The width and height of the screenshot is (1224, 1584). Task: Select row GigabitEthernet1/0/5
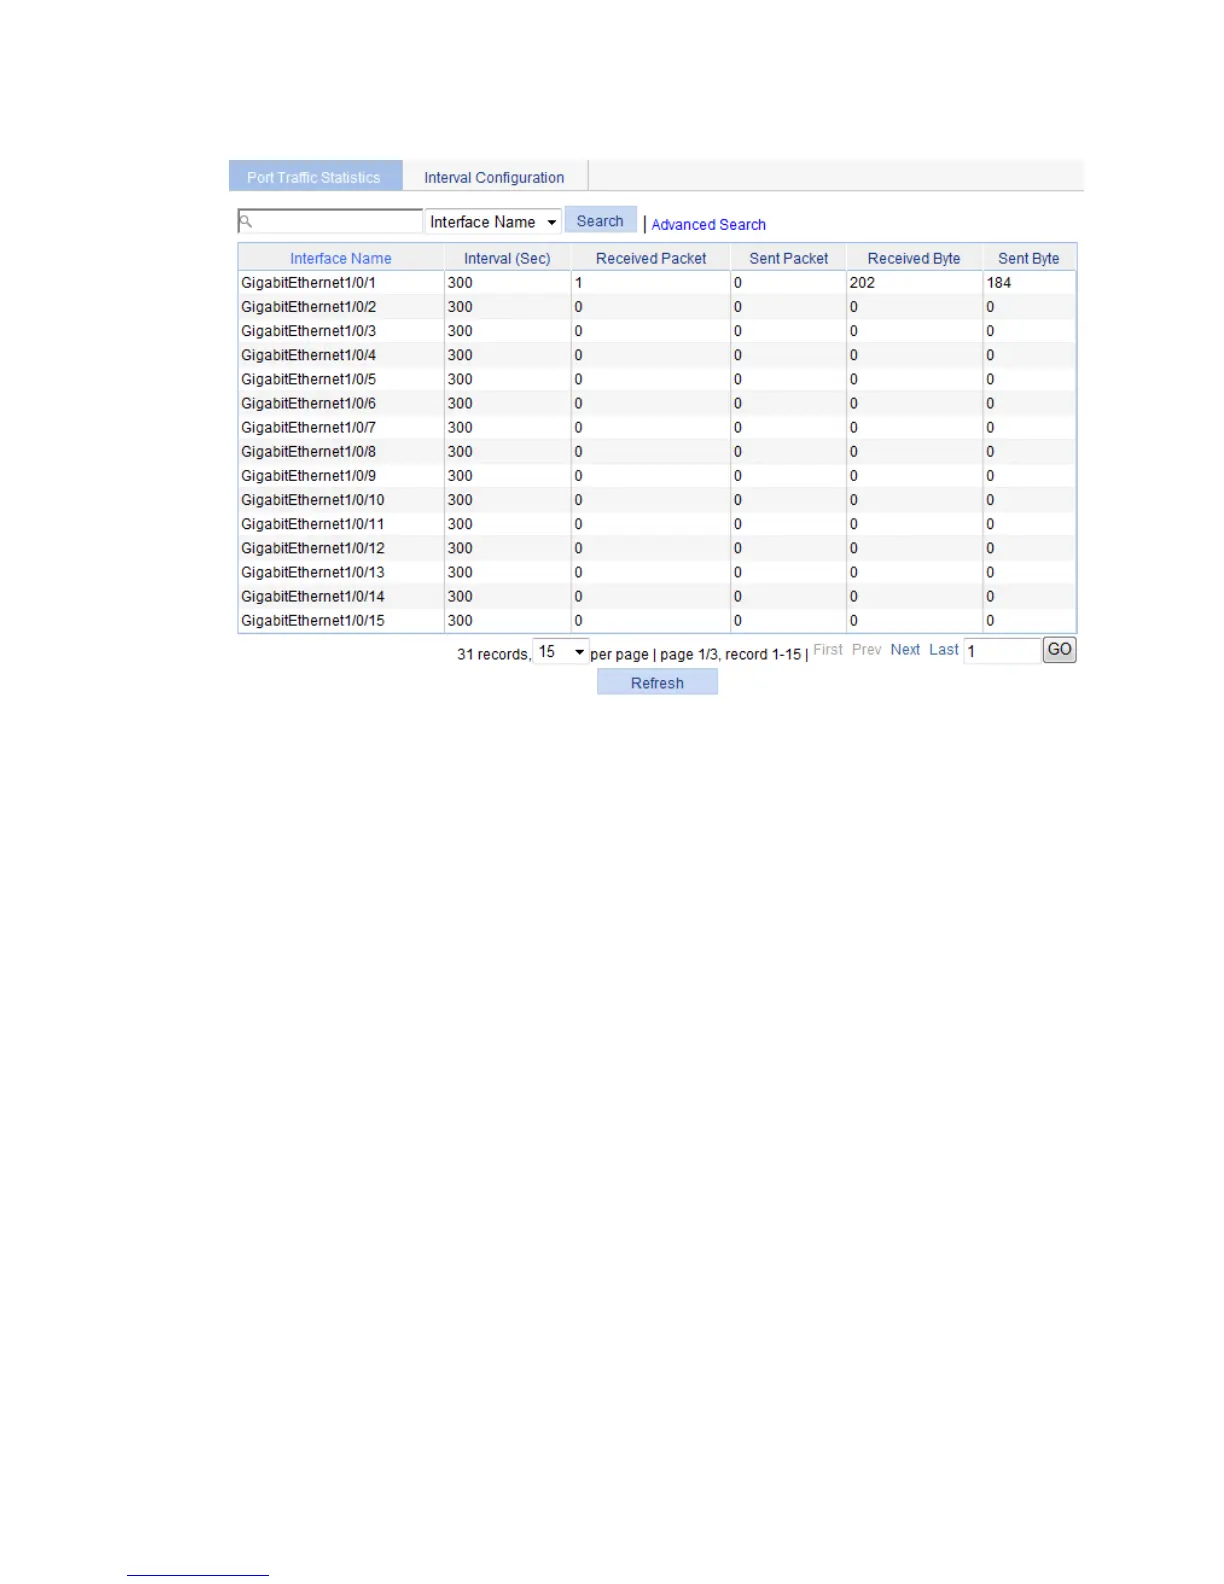tap(657, 379)
